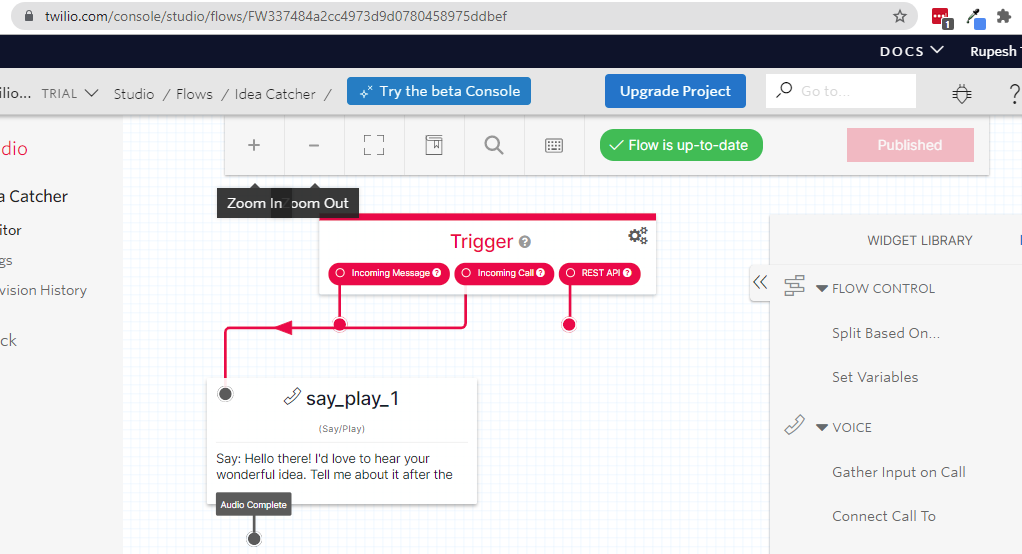
Task: Show keyboard shortcuts icon
Action: (x=554, y=145)
